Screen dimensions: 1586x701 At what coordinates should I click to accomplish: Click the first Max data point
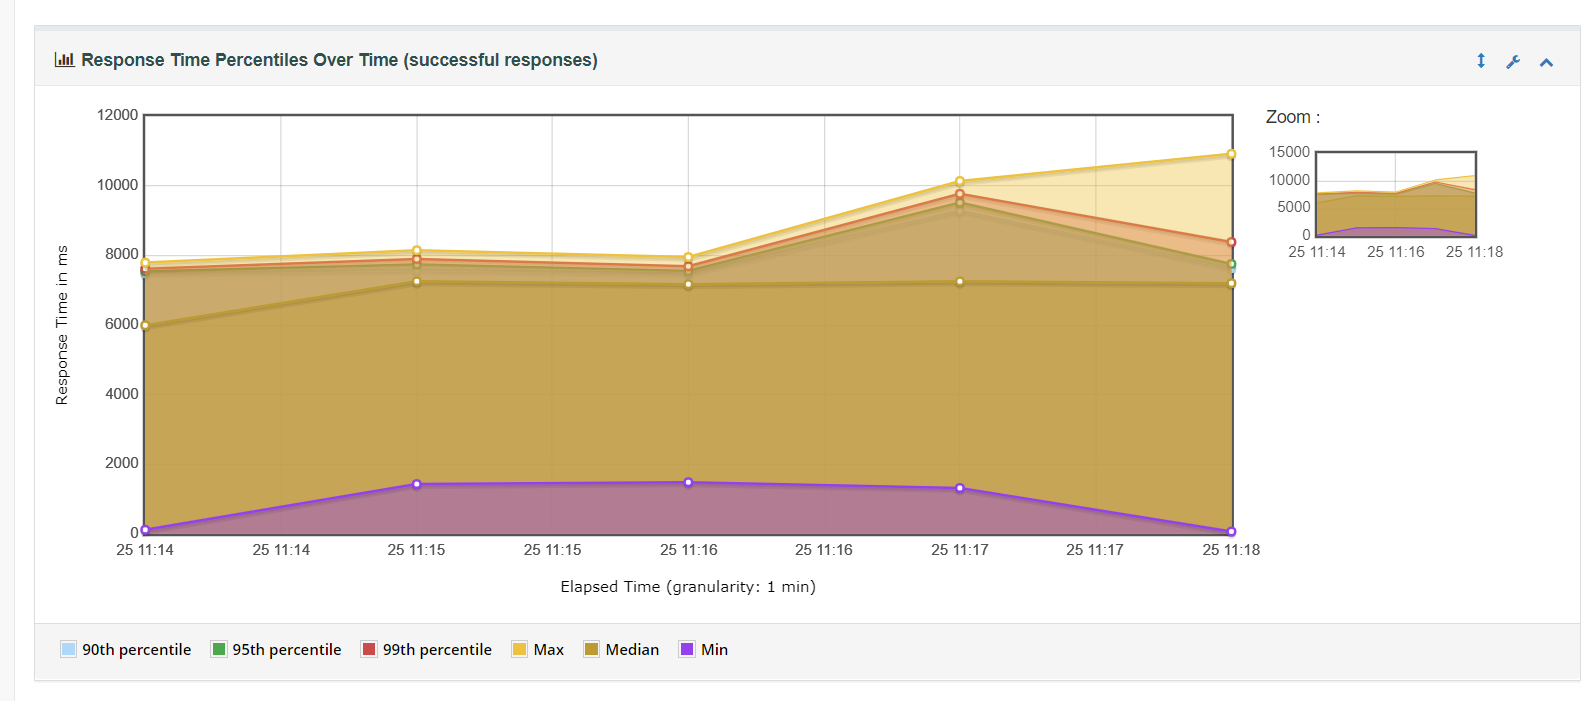click(x=145, y=263)
